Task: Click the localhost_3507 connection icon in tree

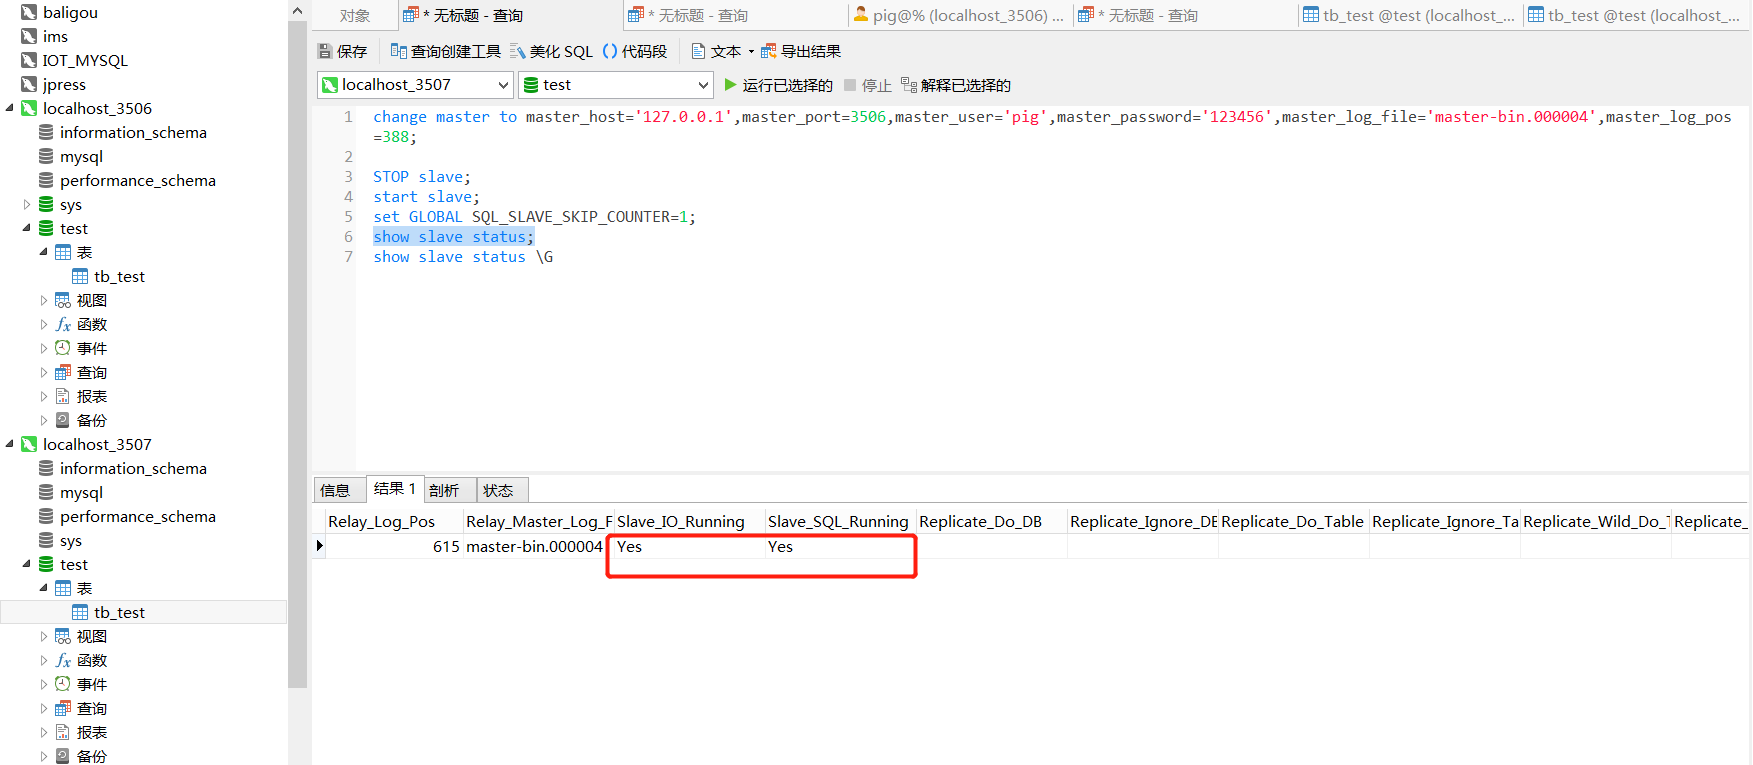Action: pyautogui.click(x=29, y=444)
